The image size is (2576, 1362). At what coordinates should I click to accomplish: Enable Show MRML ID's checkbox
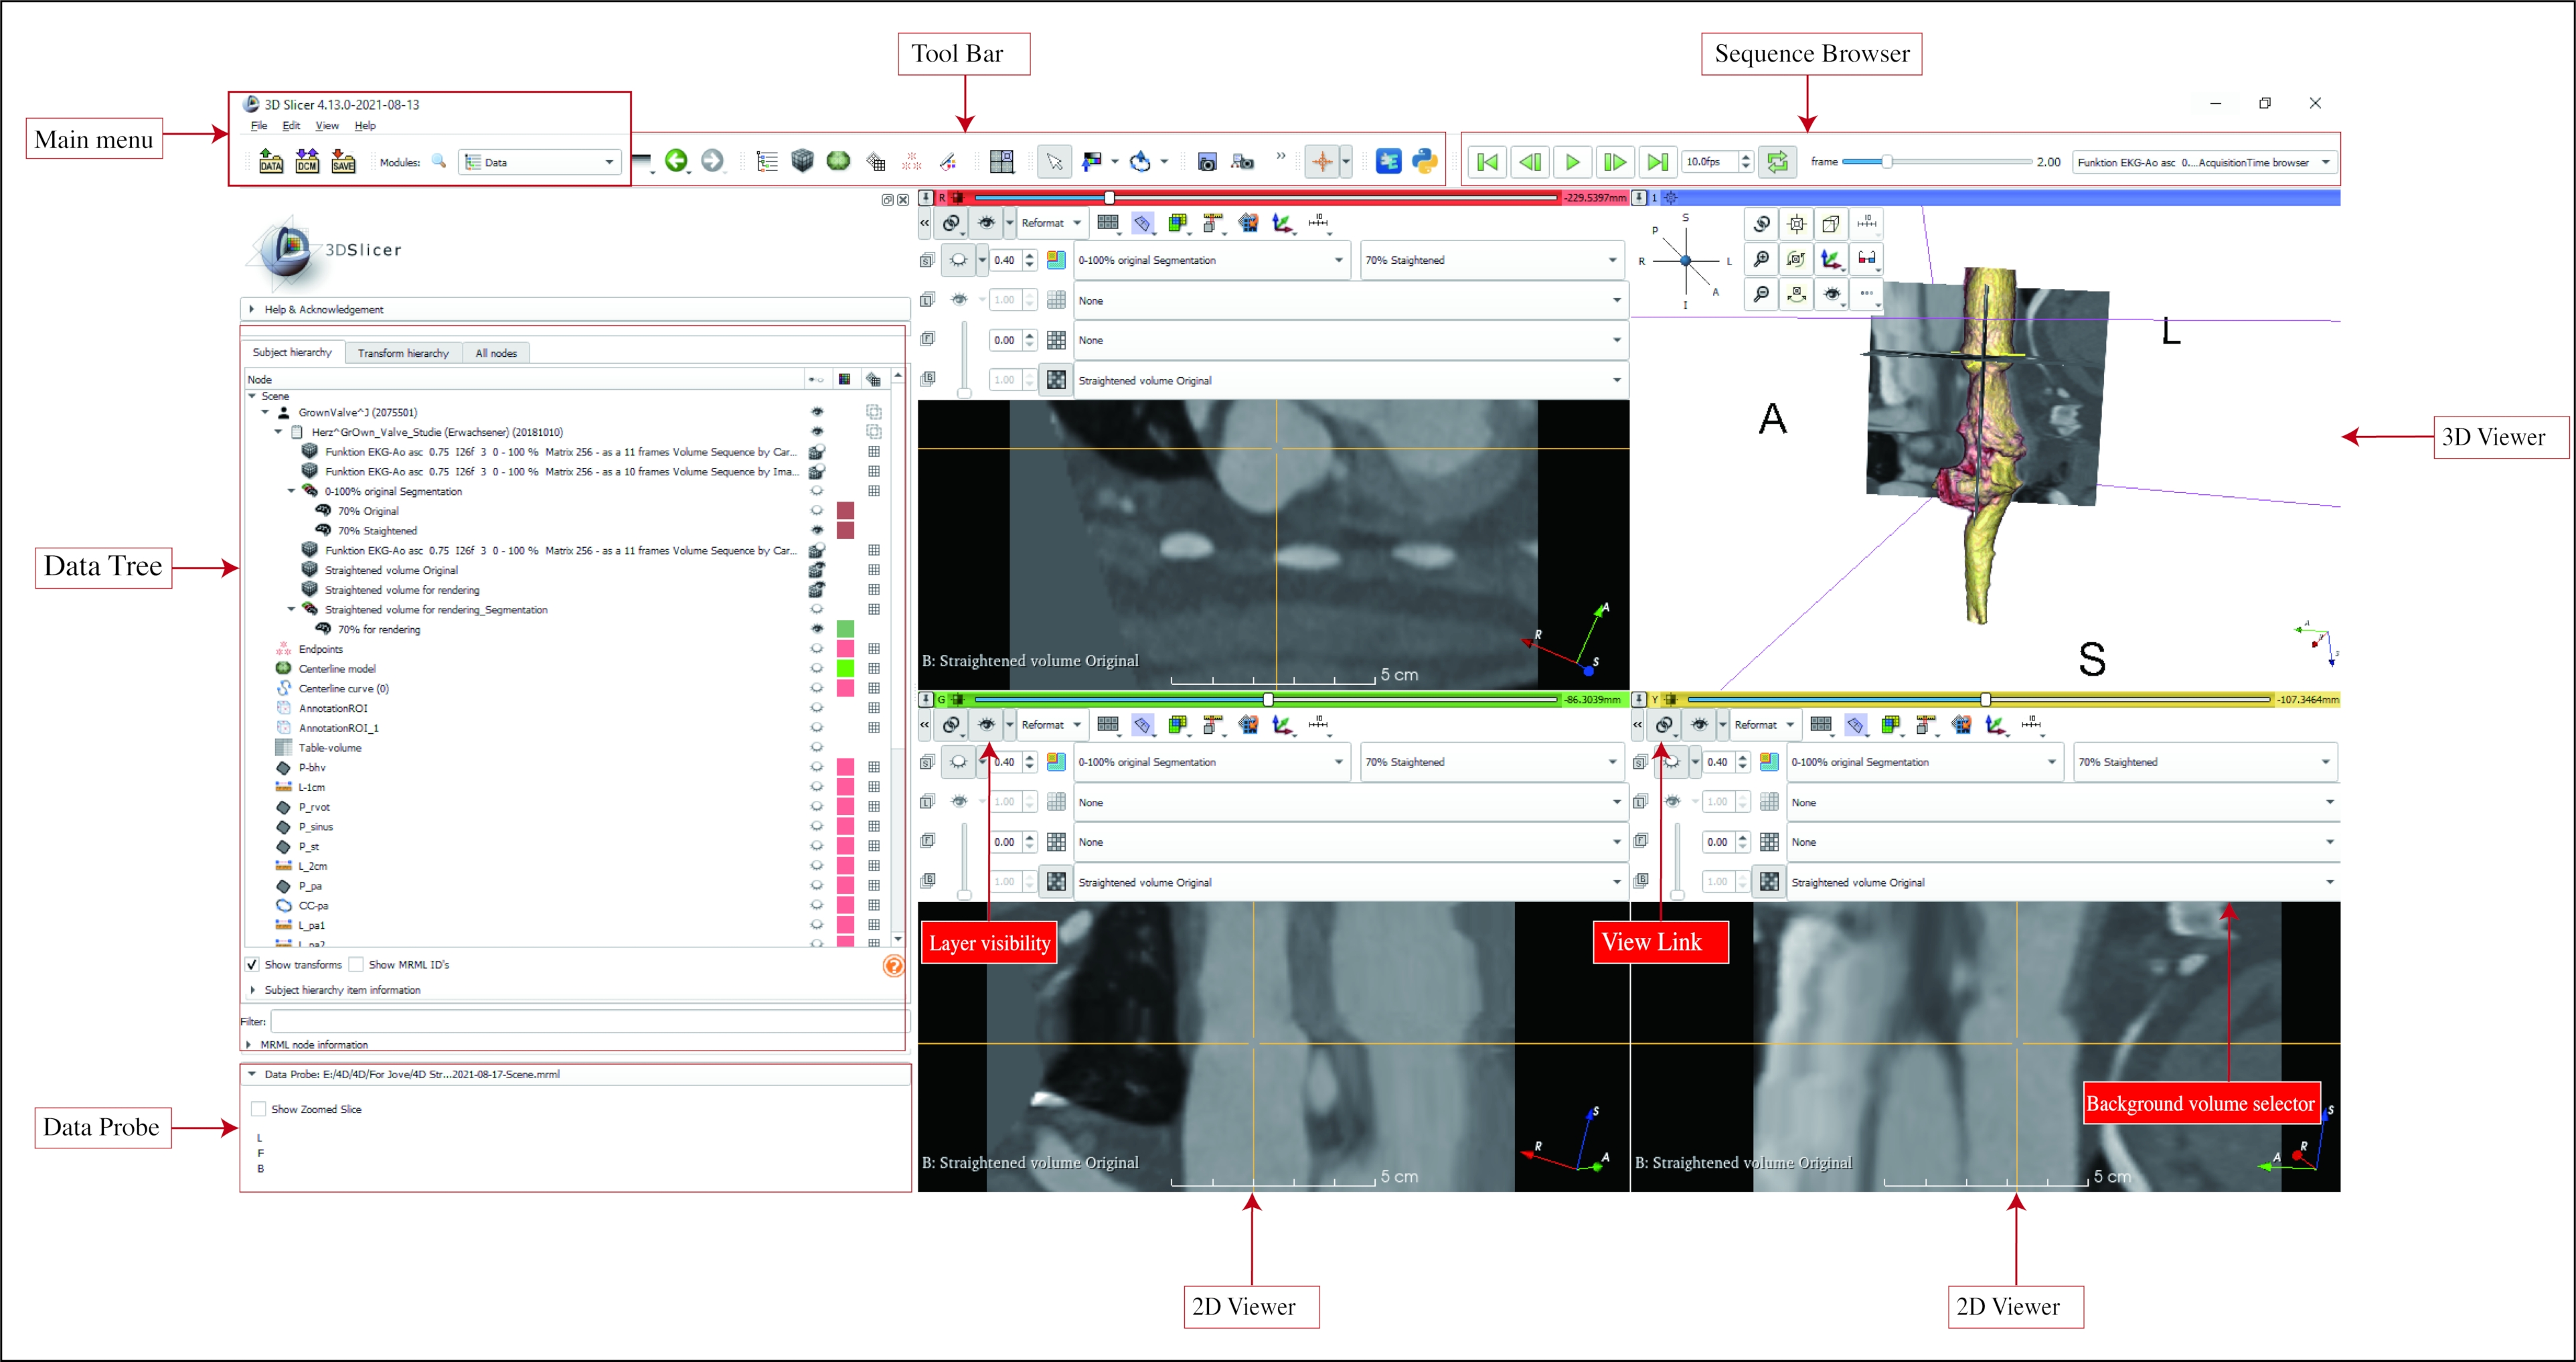[356, 965]
